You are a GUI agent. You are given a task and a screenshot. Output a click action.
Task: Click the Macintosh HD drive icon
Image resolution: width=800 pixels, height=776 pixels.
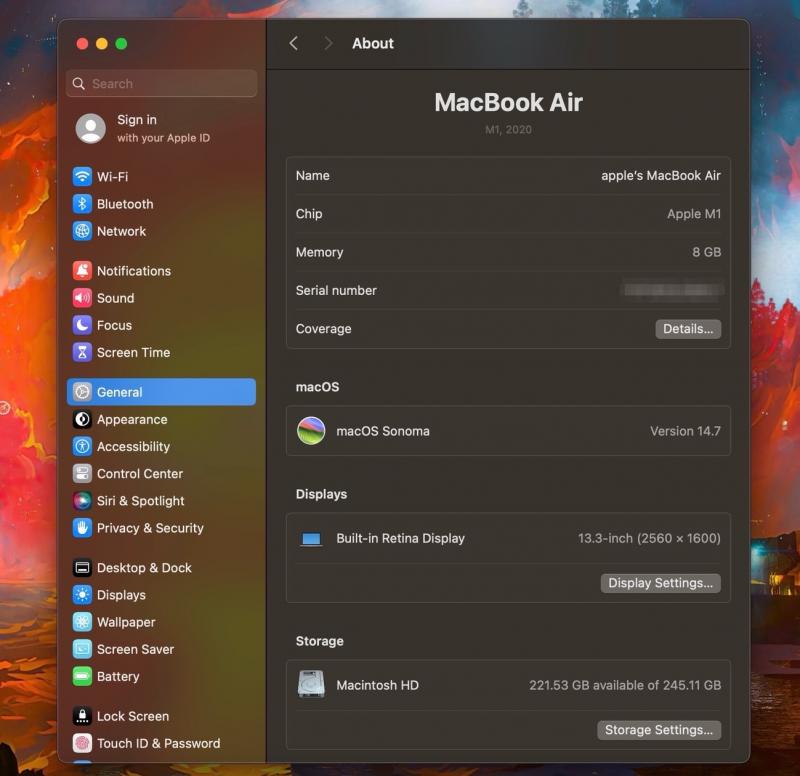(311, 684)
